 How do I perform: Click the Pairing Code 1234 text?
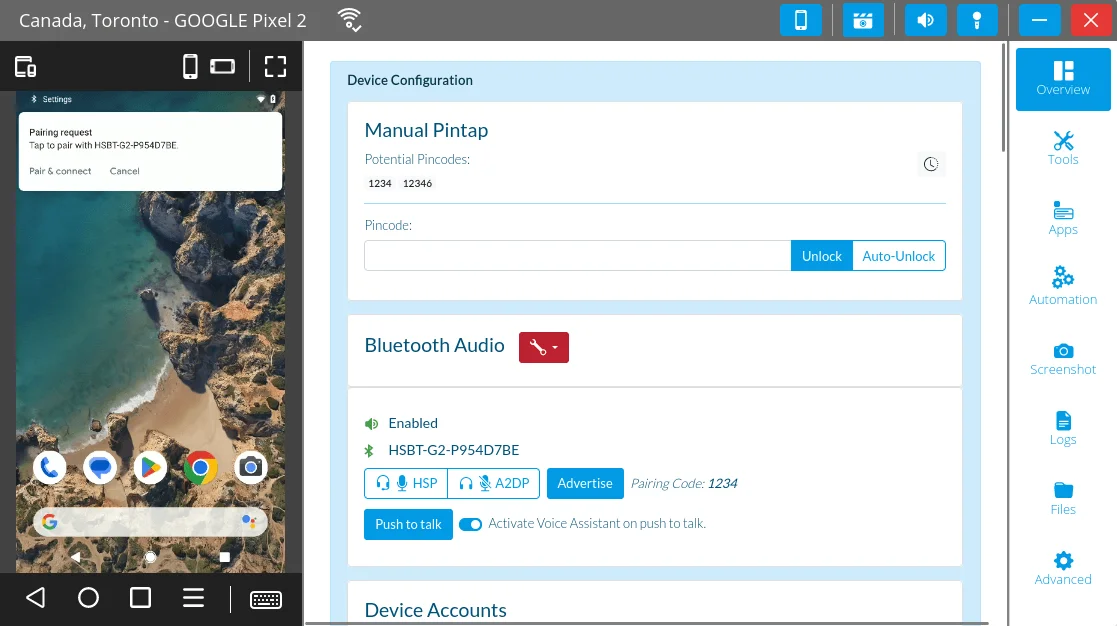click(684, 484)
